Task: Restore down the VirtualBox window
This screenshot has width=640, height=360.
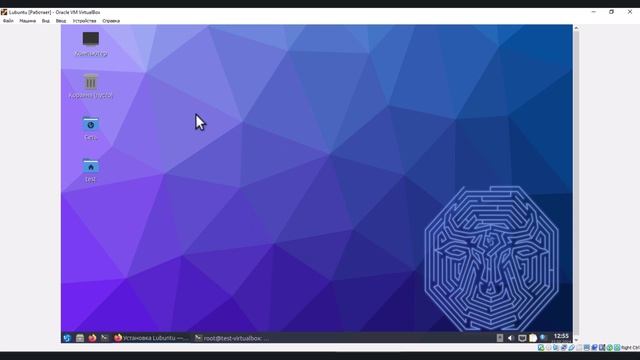Action: (611, 12)
